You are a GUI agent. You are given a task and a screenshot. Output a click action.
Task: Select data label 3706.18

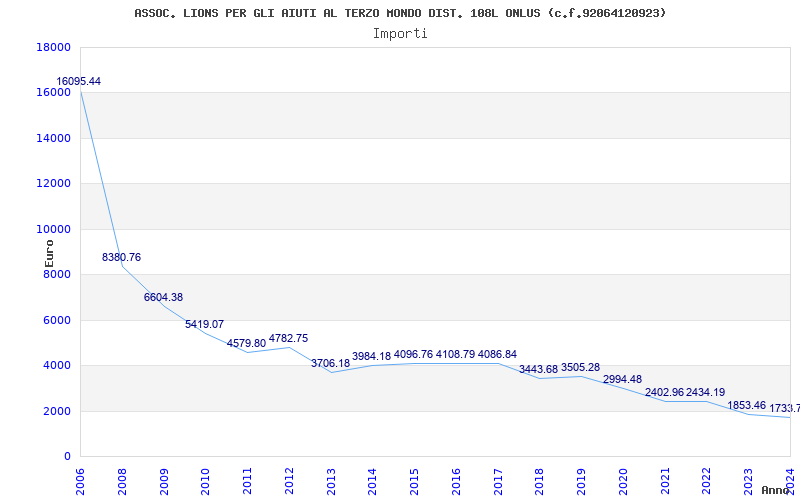pos(331,363)
